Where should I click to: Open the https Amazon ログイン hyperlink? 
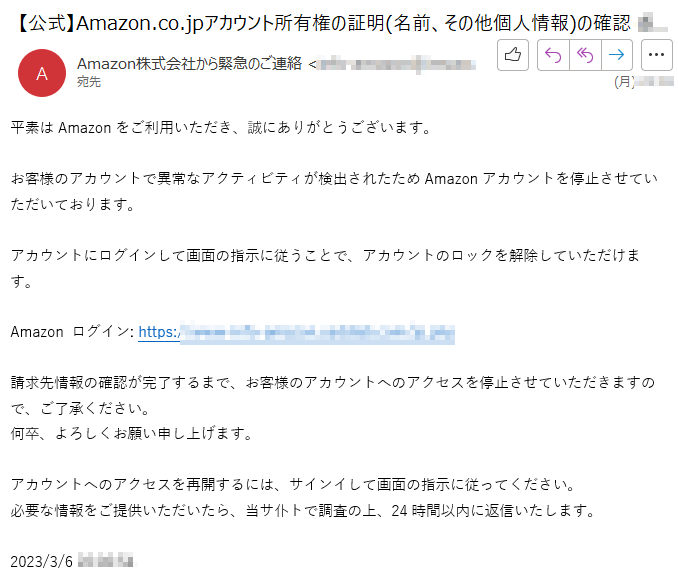(296, 333)
